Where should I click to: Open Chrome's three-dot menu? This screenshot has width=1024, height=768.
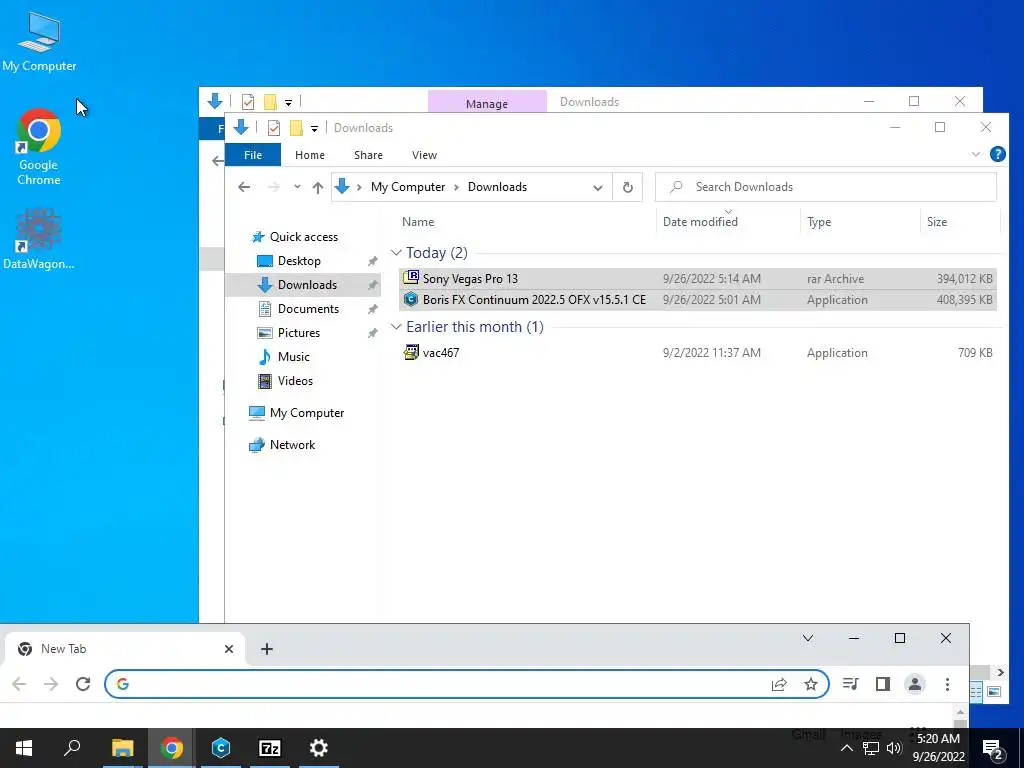coord(947,684)
